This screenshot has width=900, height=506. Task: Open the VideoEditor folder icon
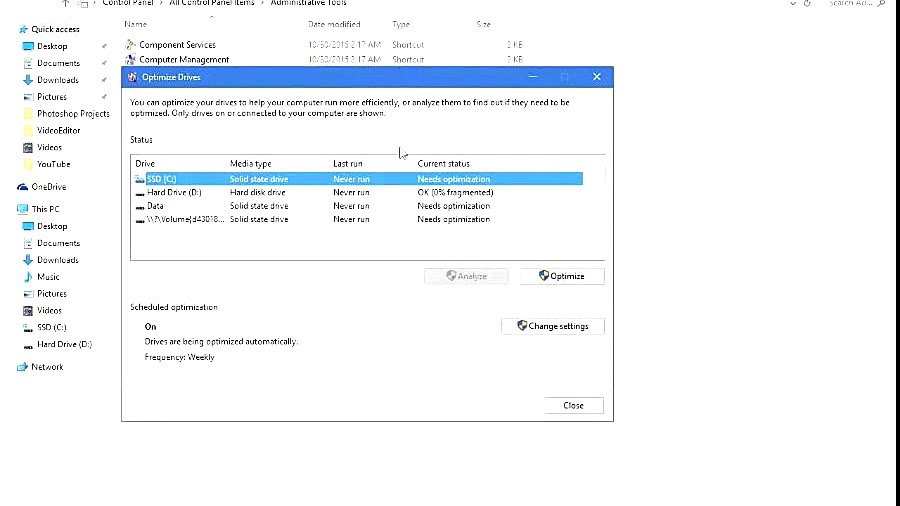pyautogui.click(x=28, y=130)
